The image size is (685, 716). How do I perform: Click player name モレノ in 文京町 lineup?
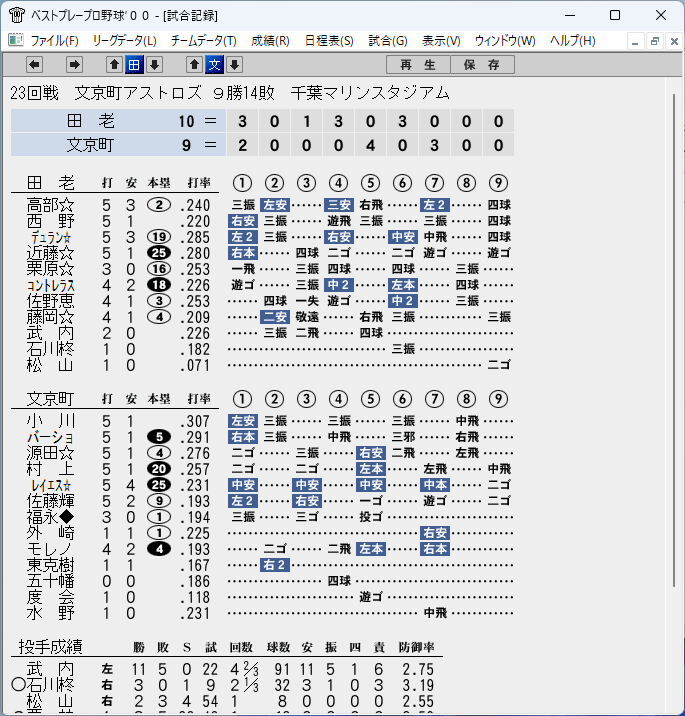tap(50, 549)
